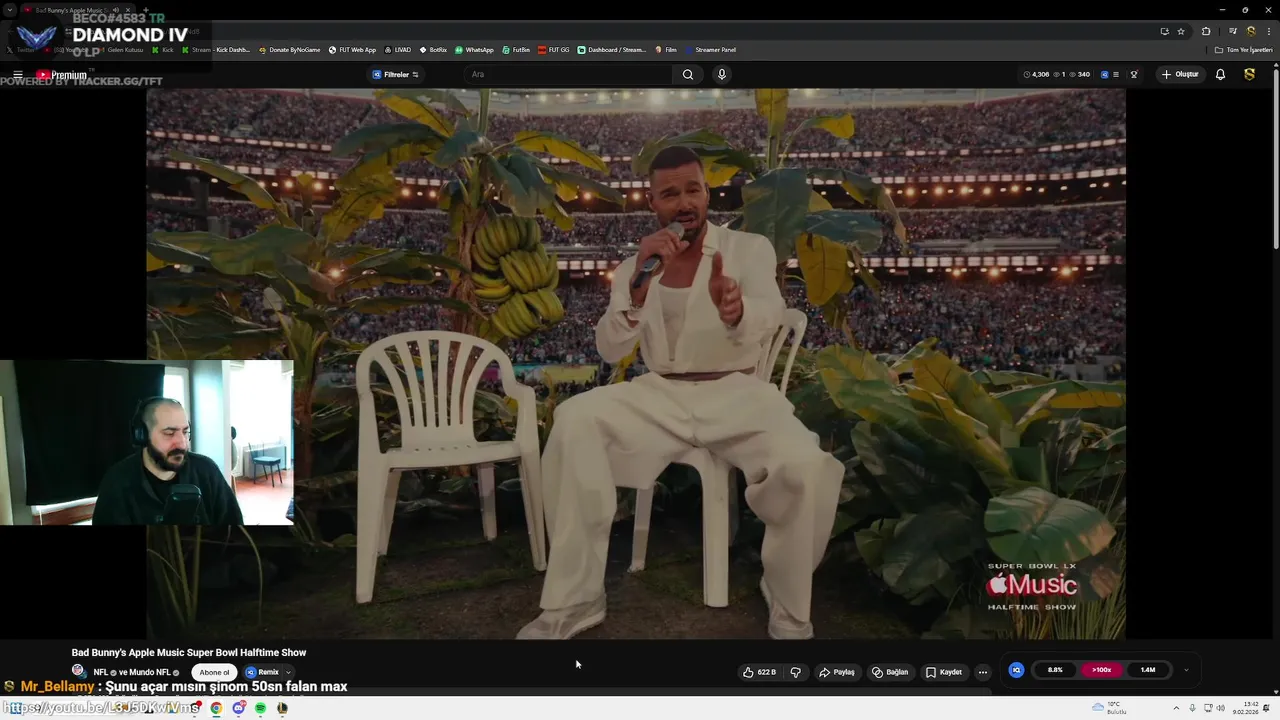Screen dimensions: 1280x720
Task: Click the Remix button
Action: [262, 672]
